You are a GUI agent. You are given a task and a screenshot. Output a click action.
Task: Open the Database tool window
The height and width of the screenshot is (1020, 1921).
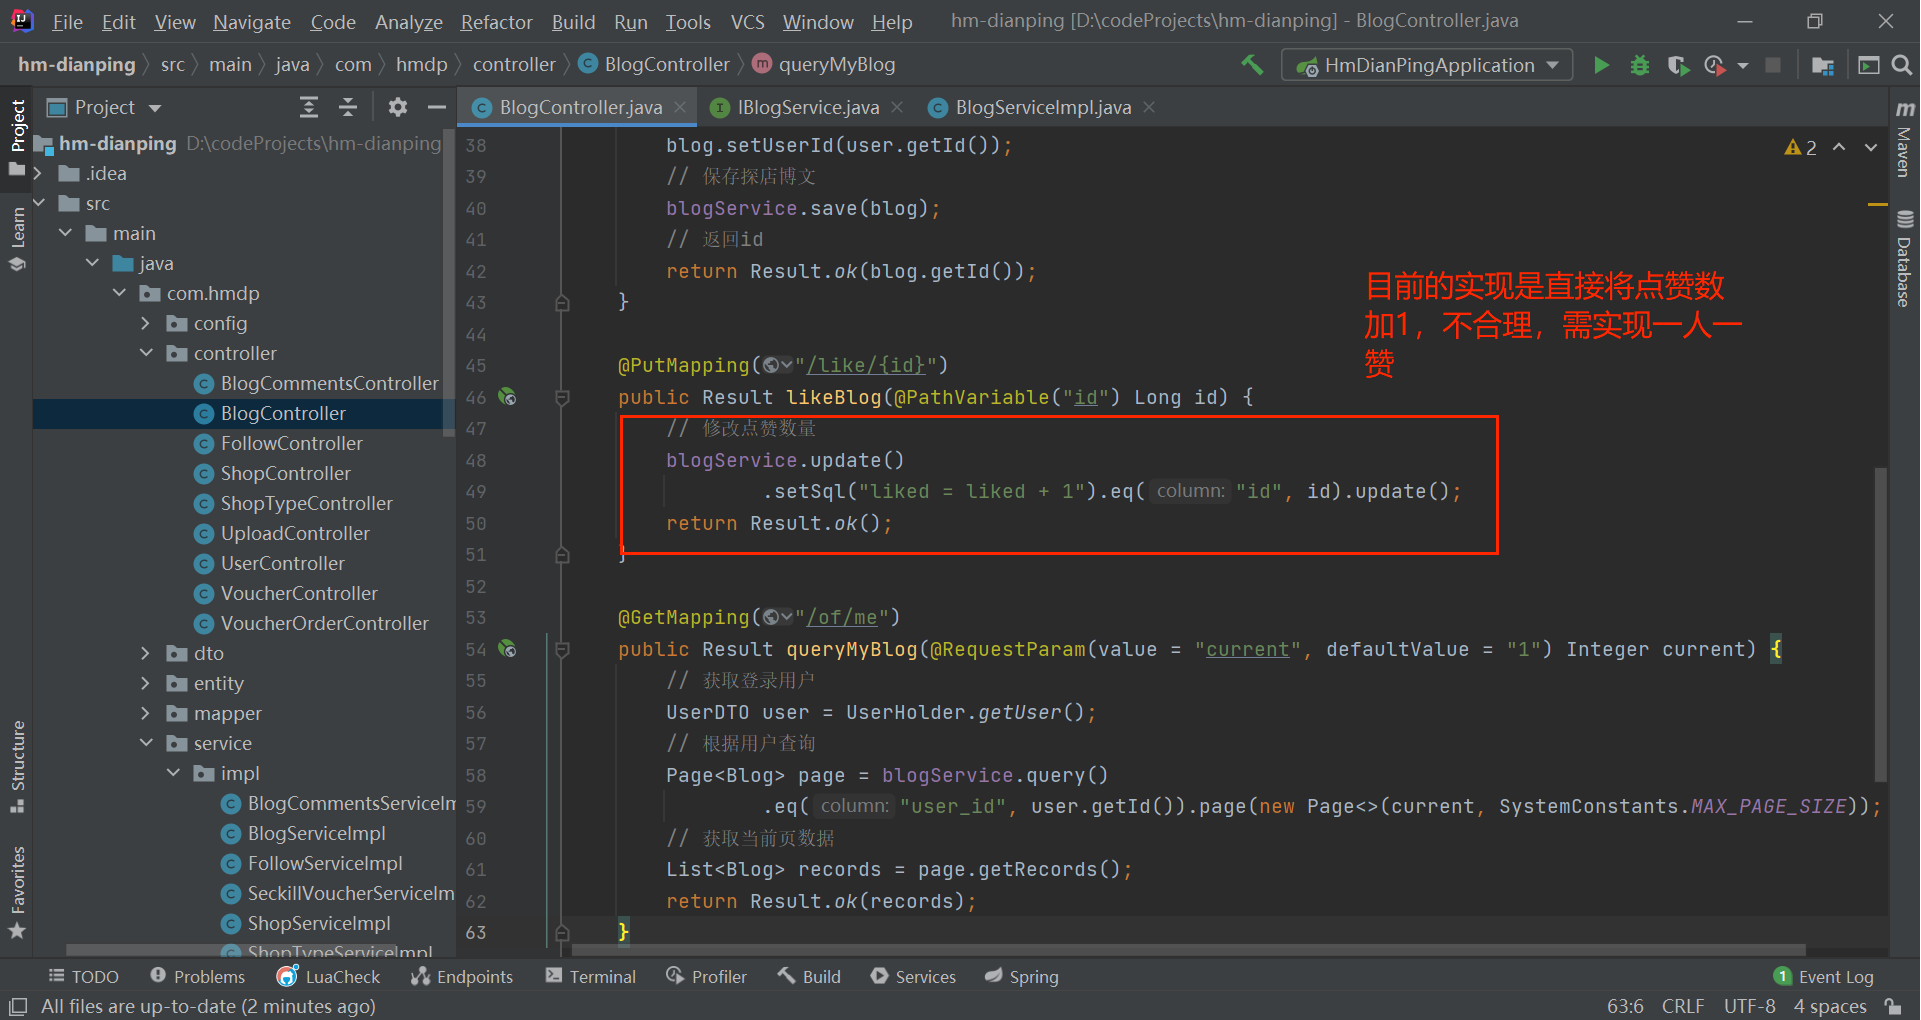[x=1904, y=258]
